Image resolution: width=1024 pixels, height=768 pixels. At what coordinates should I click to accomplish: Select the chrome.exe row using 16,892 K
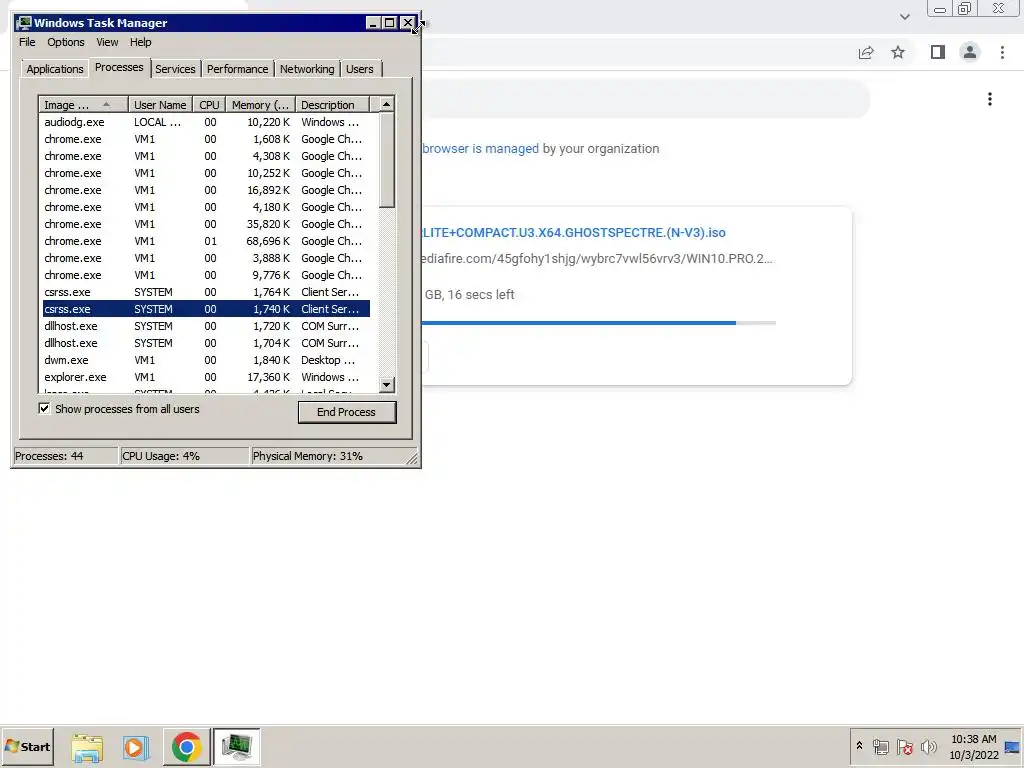(206, 190)
